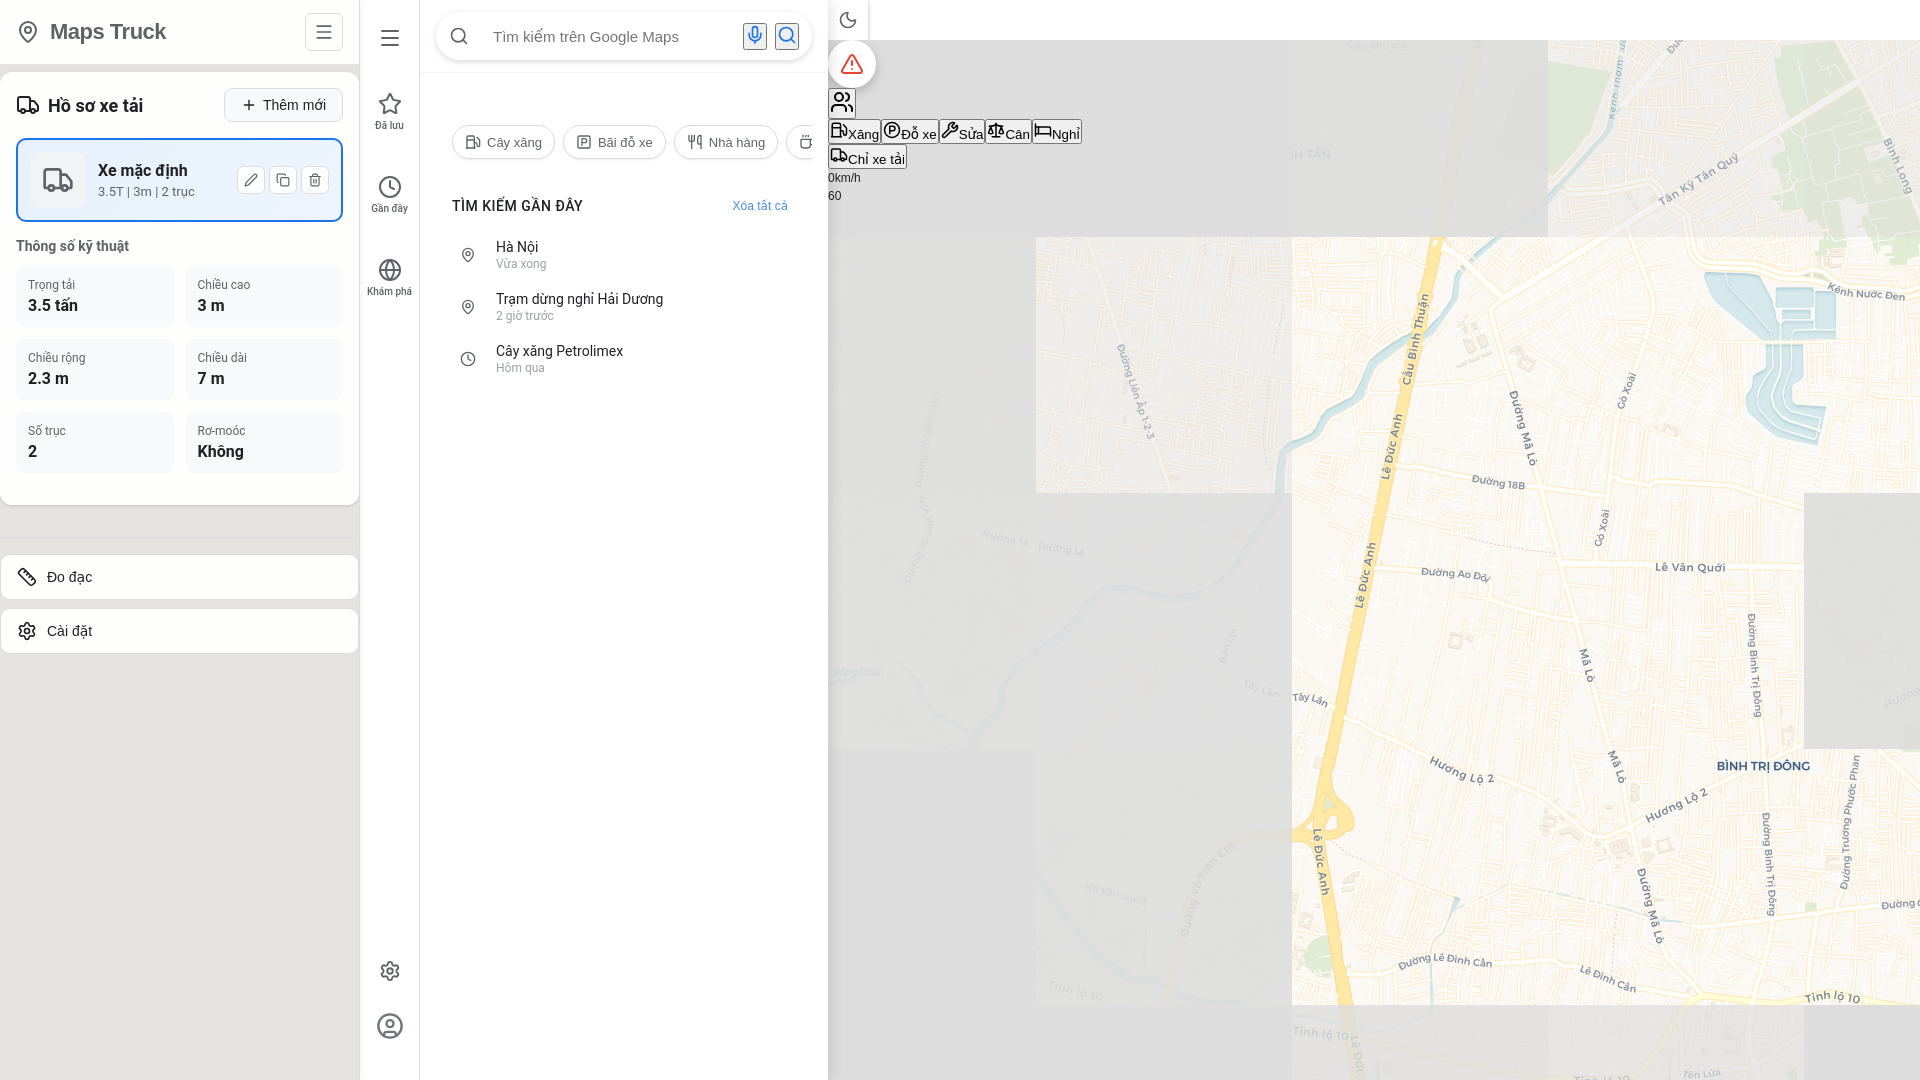Click the Maps Truck location pin logo
The image size is (1920, 1080).
point(28,32)
